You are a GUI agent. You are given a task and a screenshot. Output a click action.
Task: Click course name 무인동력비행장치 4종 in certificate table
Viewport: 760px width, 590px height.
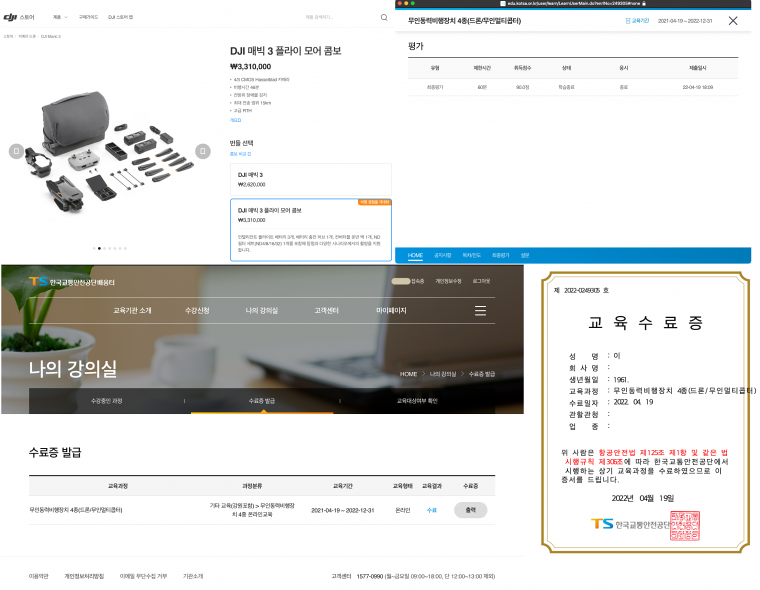76,510
